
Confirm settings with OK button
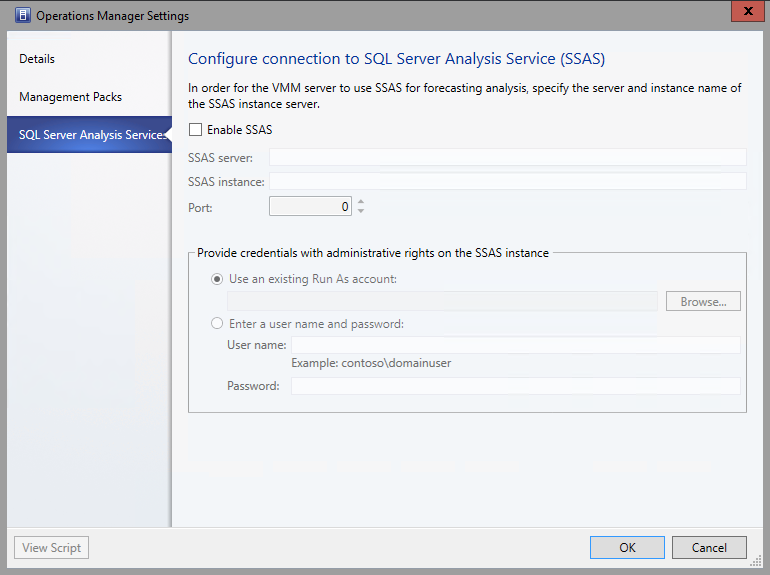pyautogui.click(x=627, y=548)
